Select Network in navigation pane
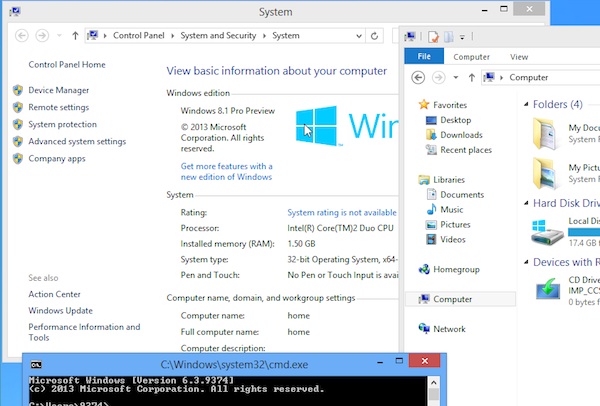 click(449, 329)
